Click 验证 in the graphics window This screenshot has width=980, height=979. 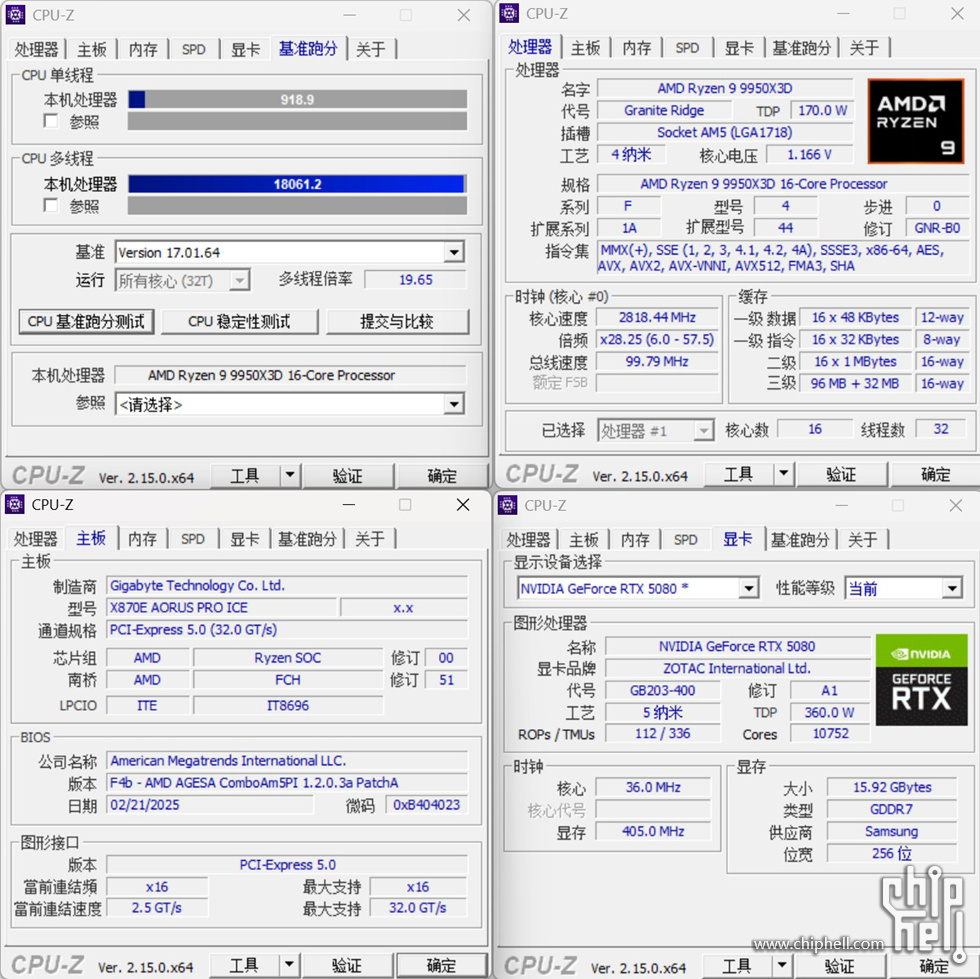(839, 966)
